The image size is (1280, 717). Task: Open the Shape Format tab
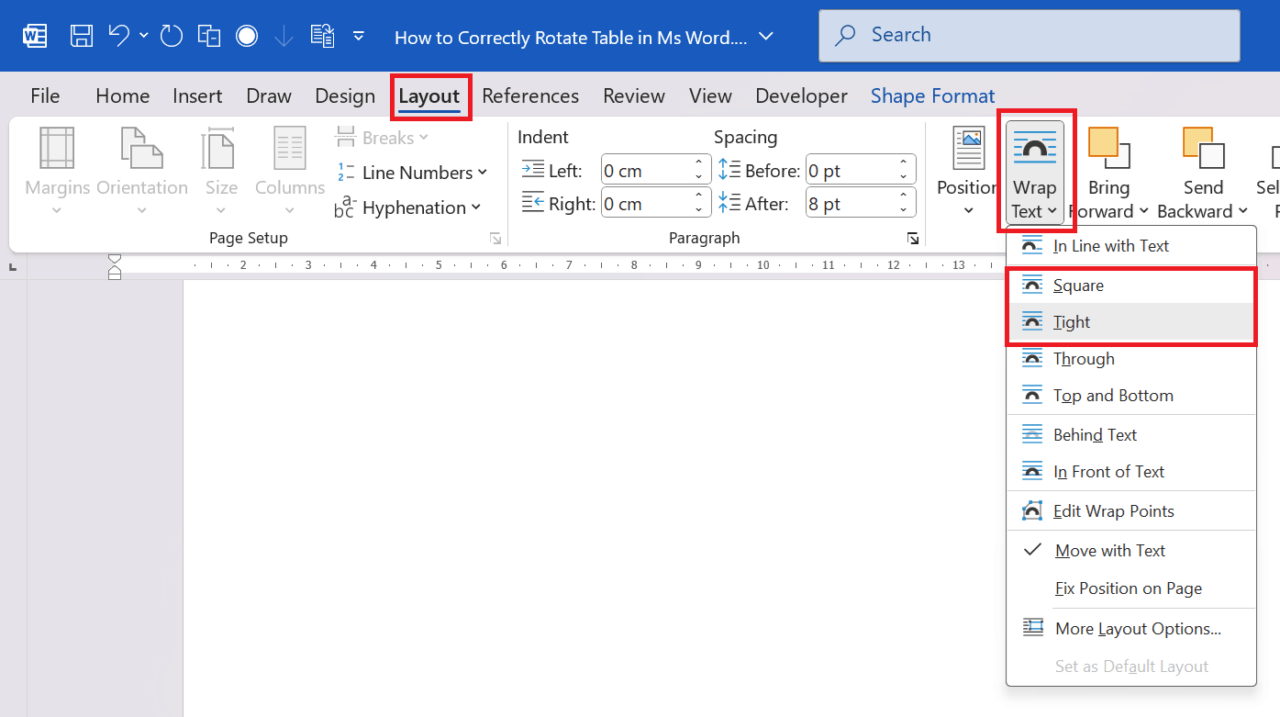tap(932, 95)
